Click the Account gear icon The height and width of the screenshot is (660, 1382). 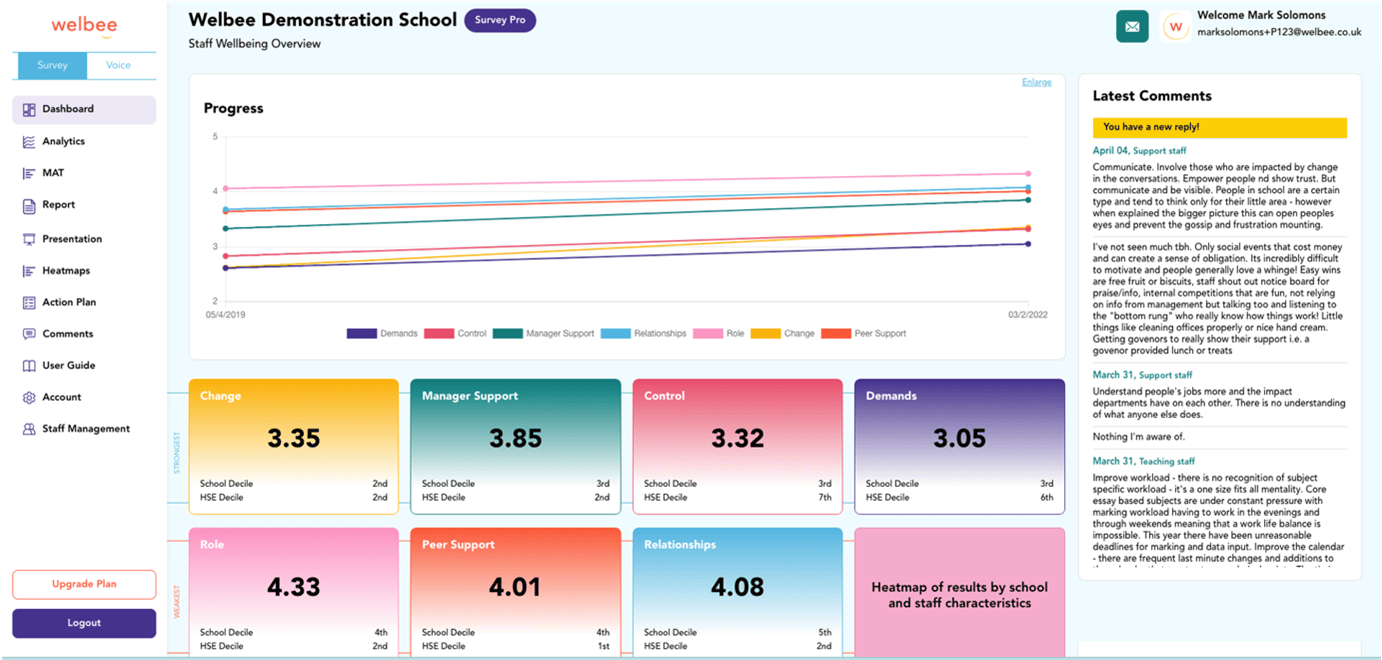click(x=29, y=397)
